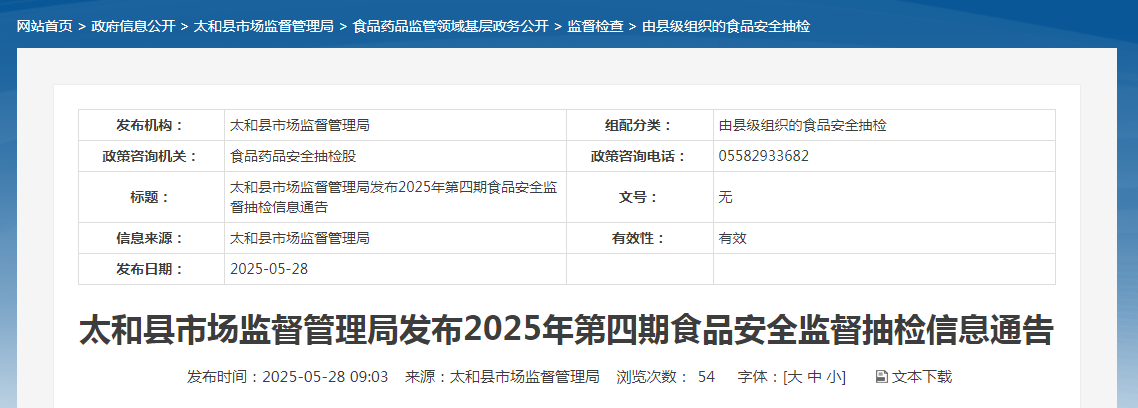Select the phone number 05582933682
This screenshot has height=408, width=1138.
point(764,156)
